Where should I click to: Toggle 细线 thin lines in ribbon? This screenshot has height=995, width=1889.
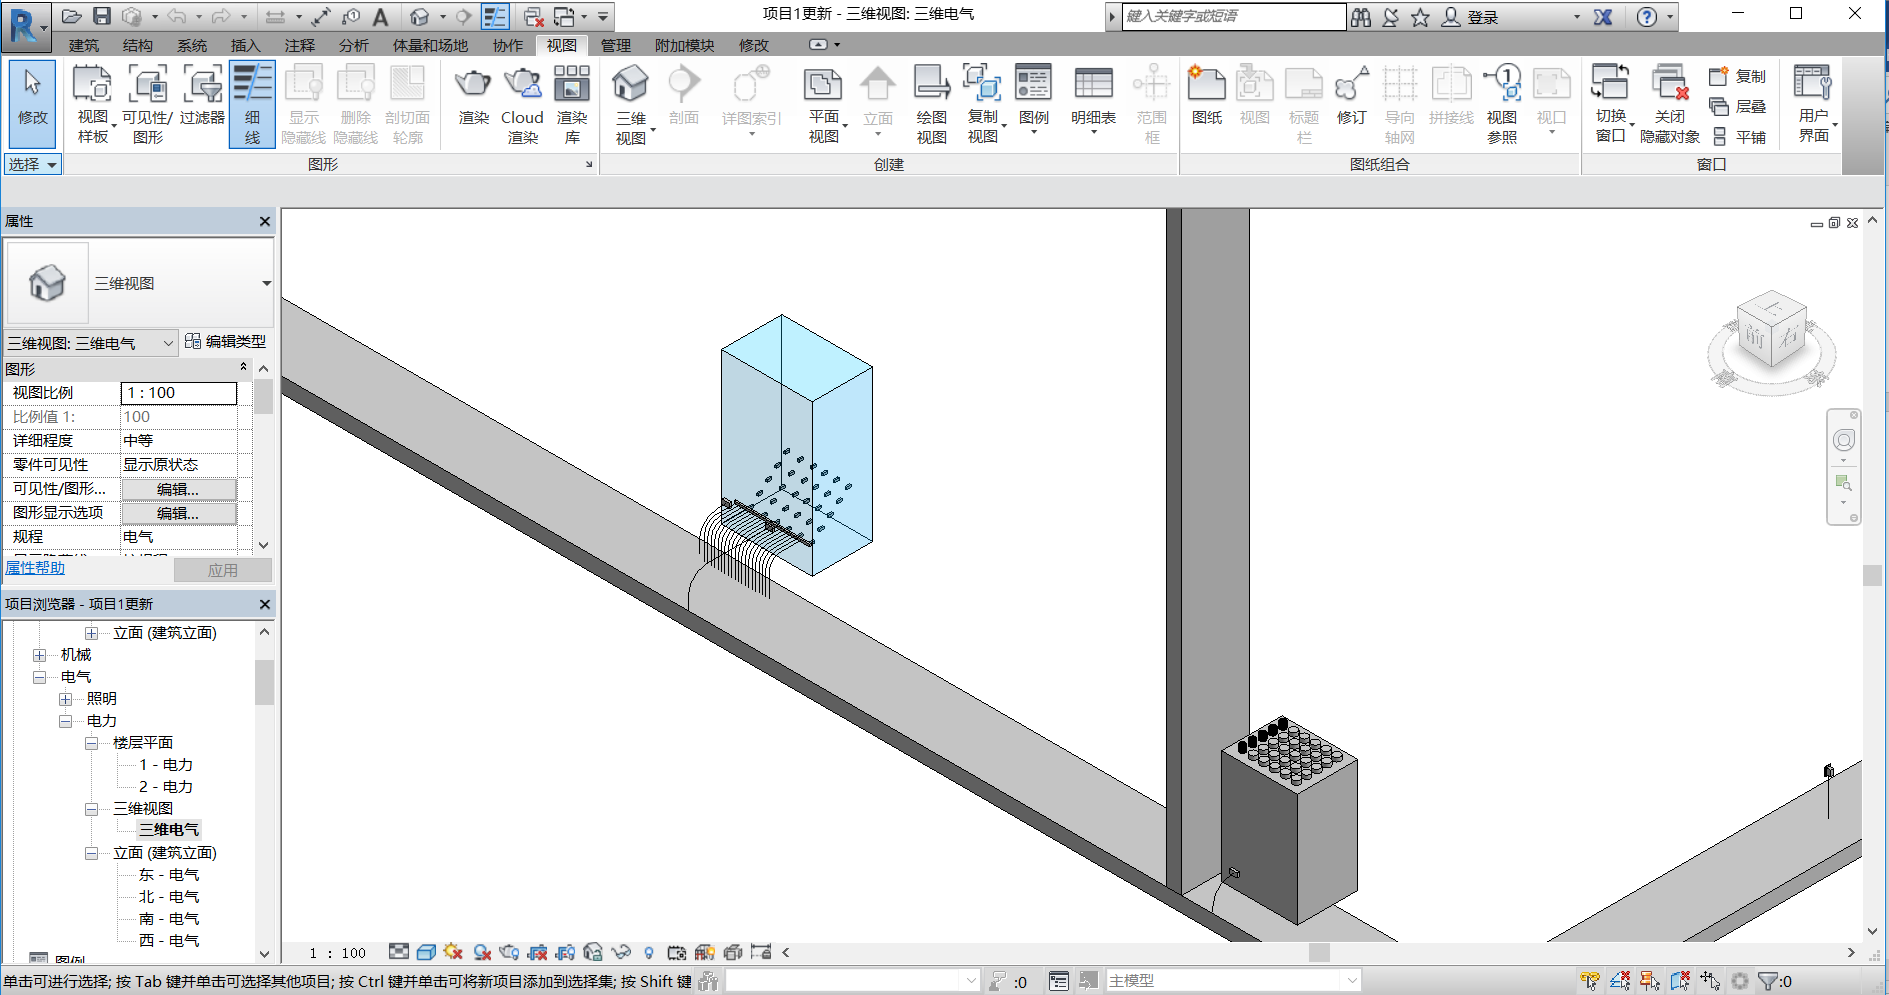[252, 104]
